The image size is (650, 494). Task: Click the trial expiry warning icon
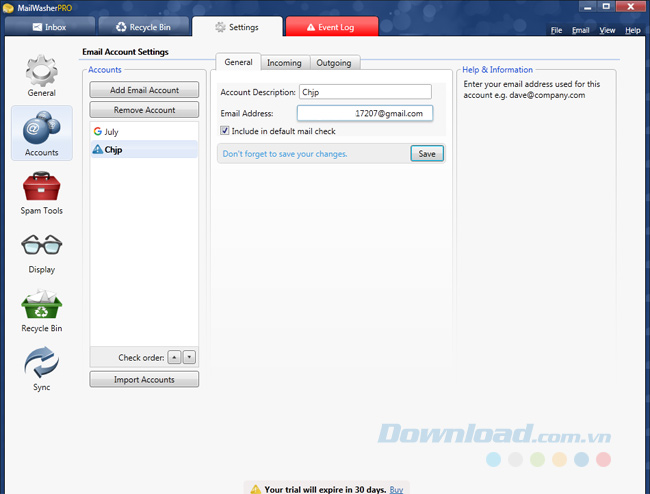point(255,489)
